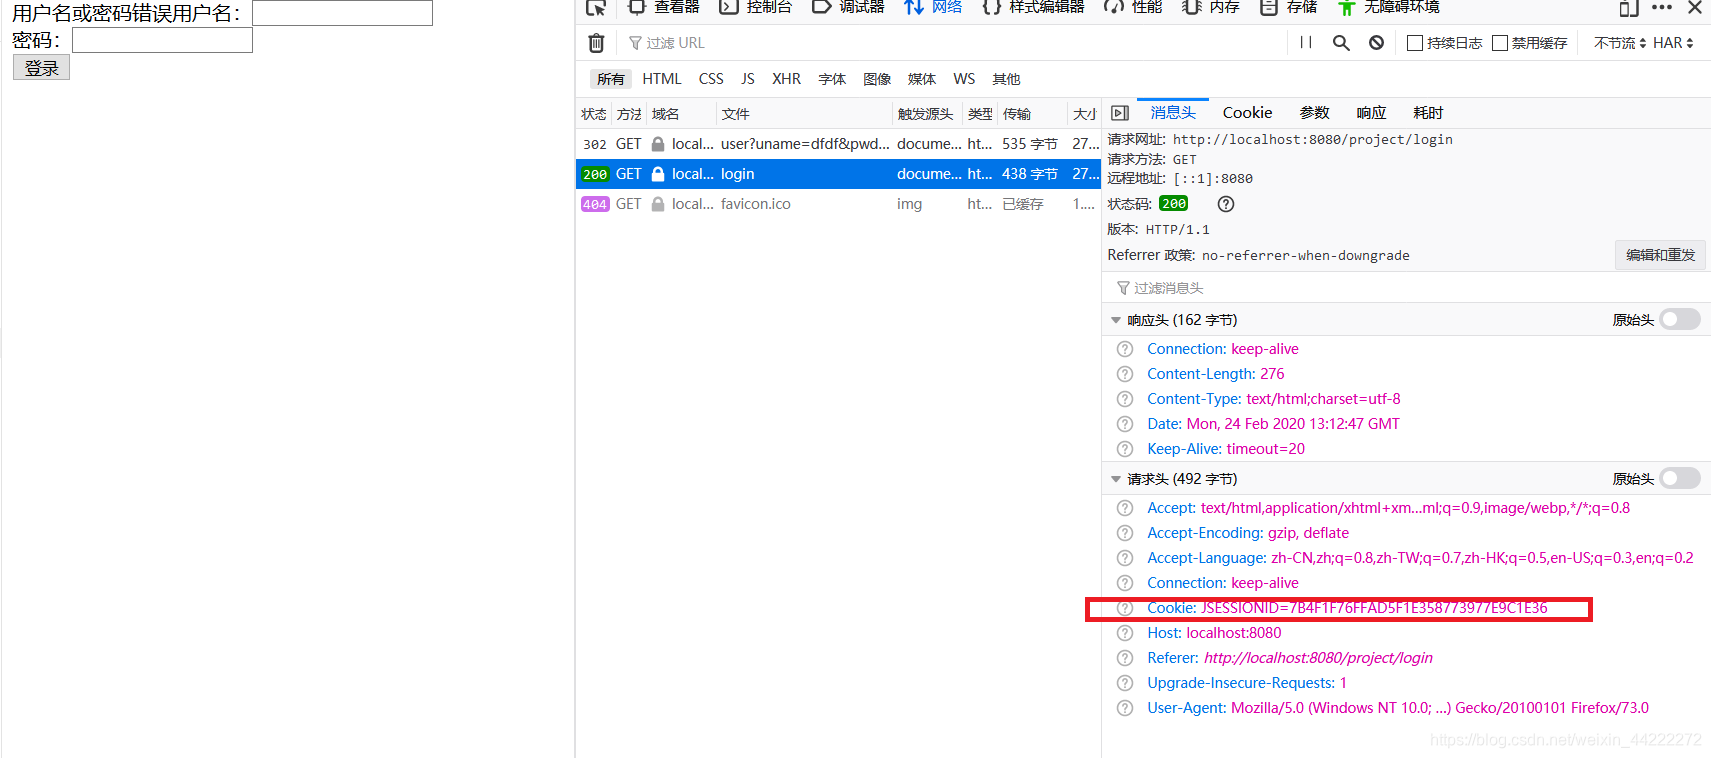The width and height of the screenshot is (1711, 758).
Task: Click the Referer localhost project login link
Action: click(1318, 658)
